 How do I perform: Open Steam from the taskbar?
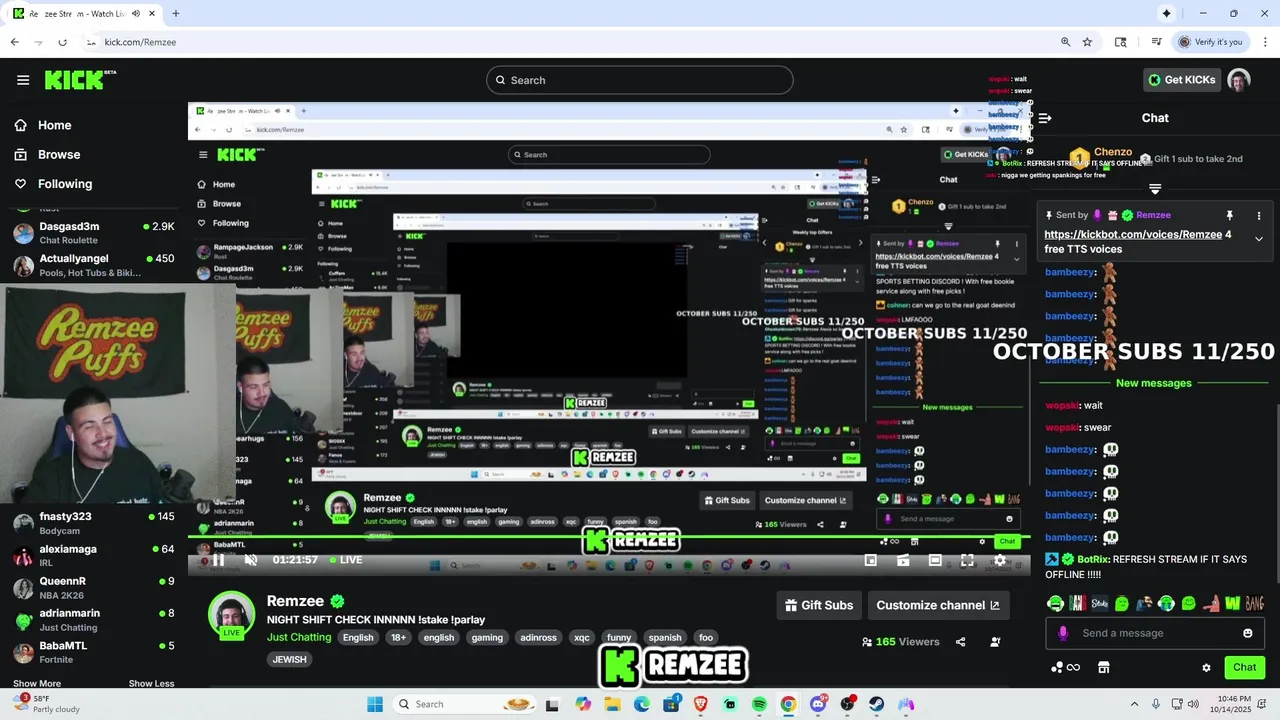coord(877,704)
